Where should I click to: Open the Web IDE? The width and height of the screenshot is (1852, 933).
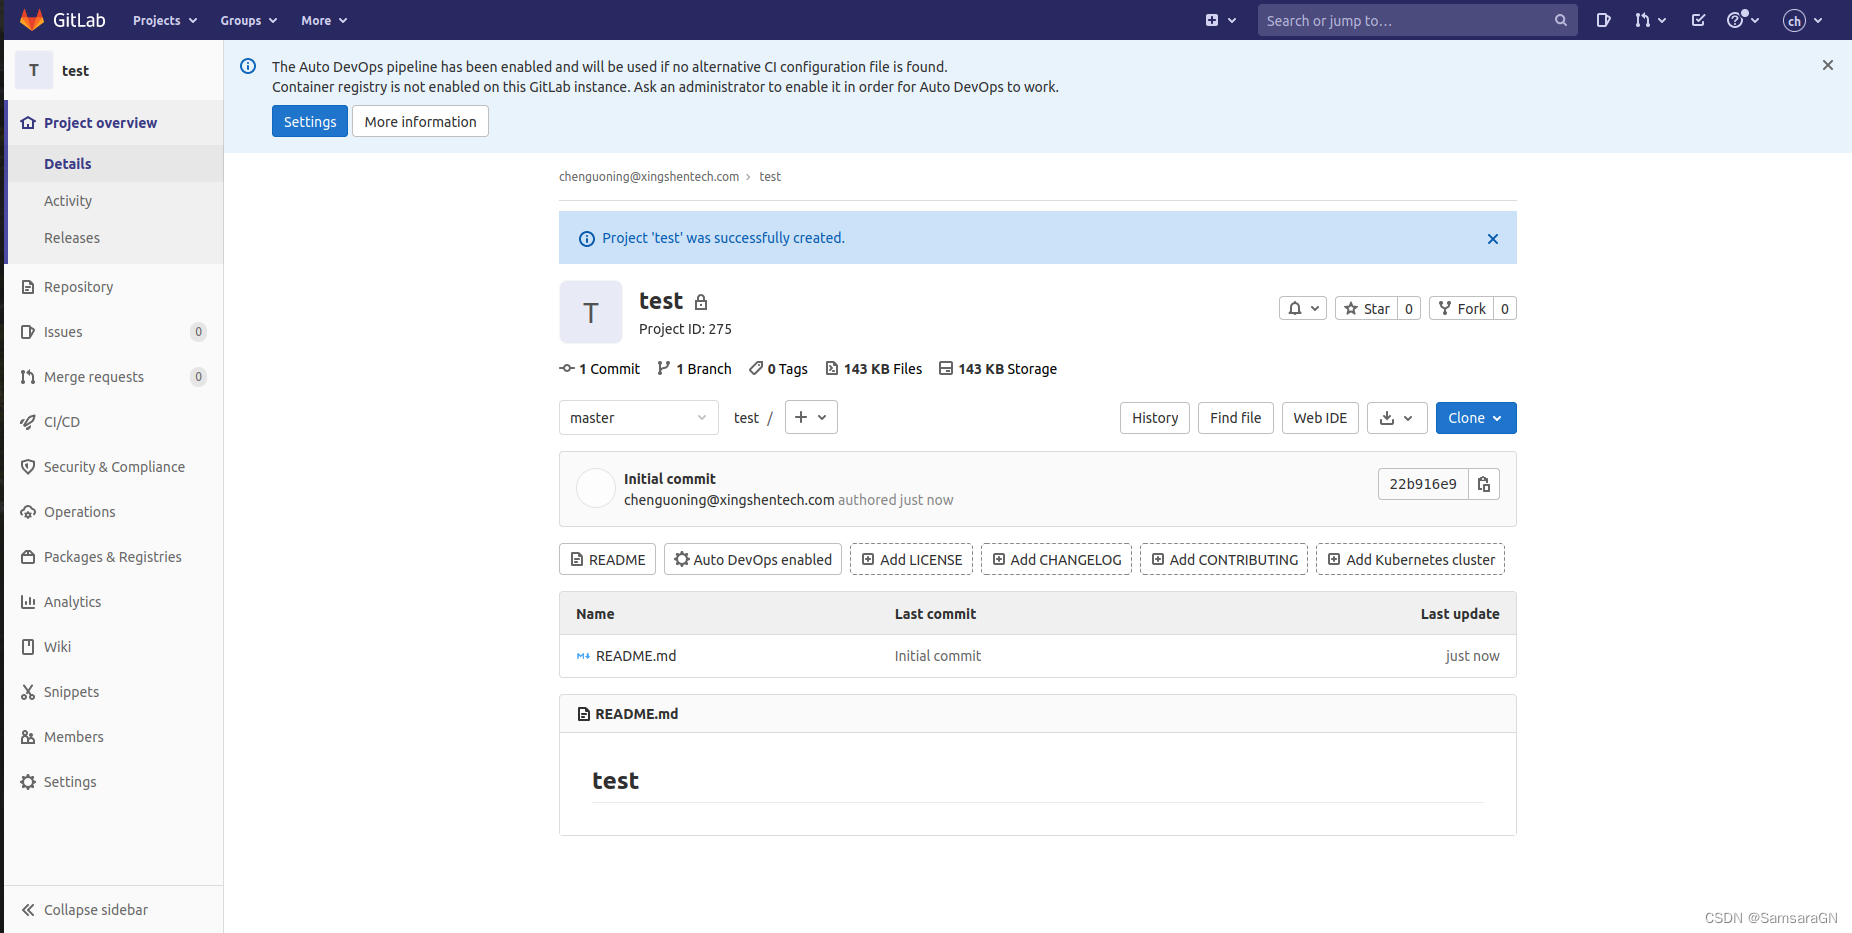coord(1320,418)
